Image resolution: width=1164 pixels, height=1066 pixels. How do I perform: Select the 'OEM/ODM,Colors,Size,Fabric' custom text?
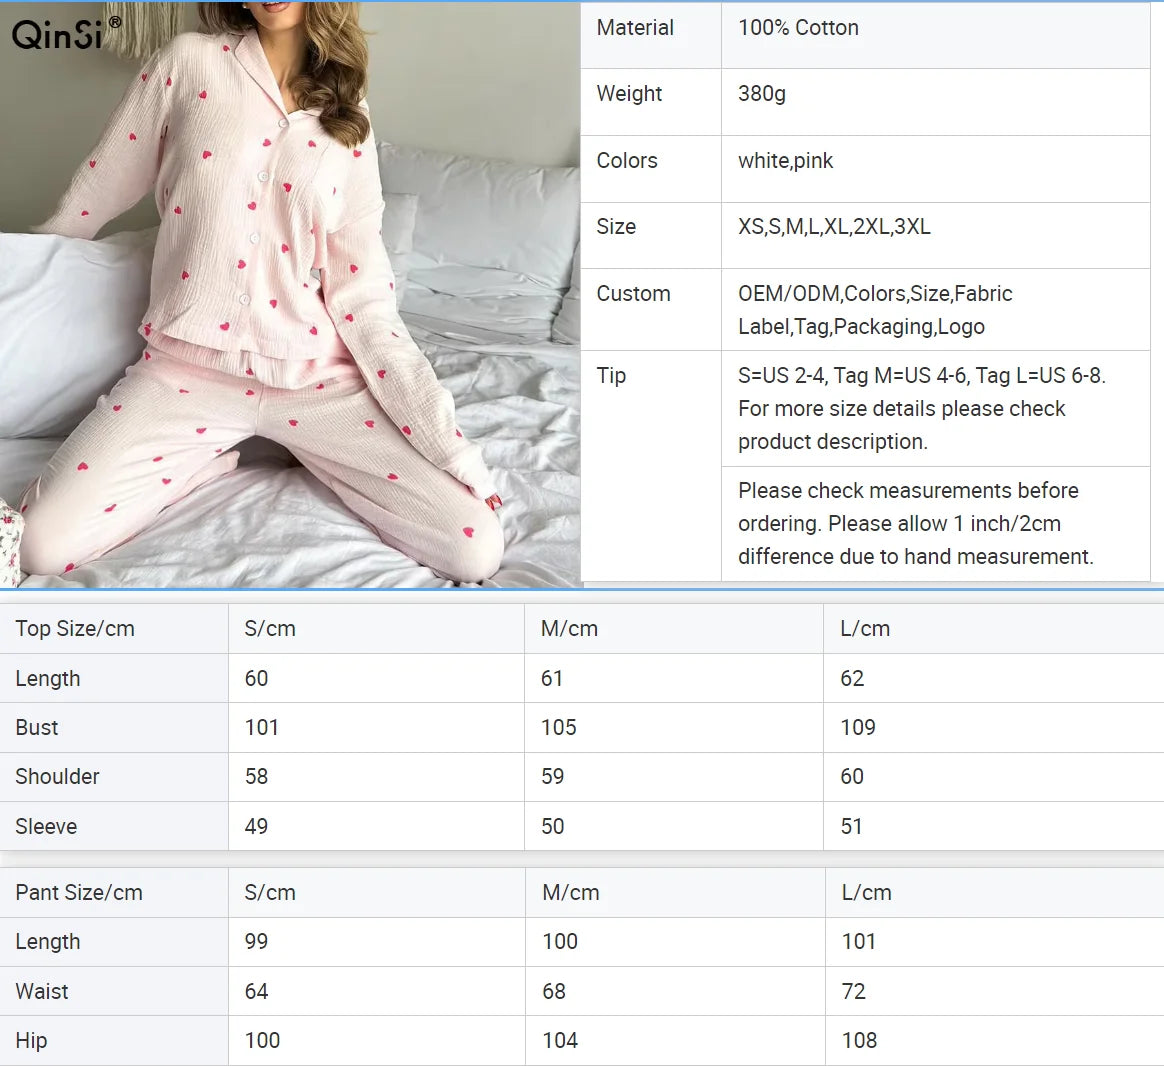(874, 294)
